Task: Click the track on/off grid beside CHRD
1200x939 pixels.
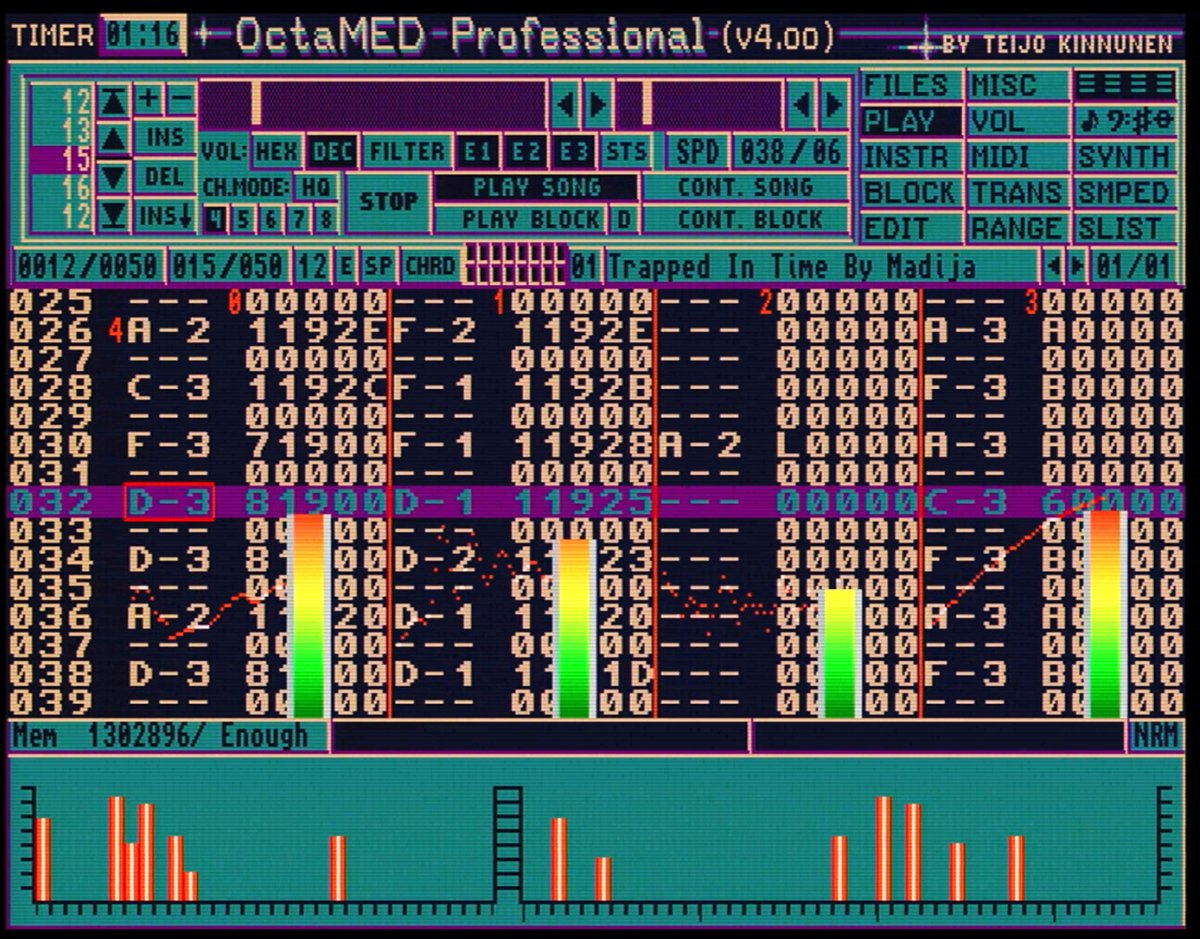Action: 516,265
